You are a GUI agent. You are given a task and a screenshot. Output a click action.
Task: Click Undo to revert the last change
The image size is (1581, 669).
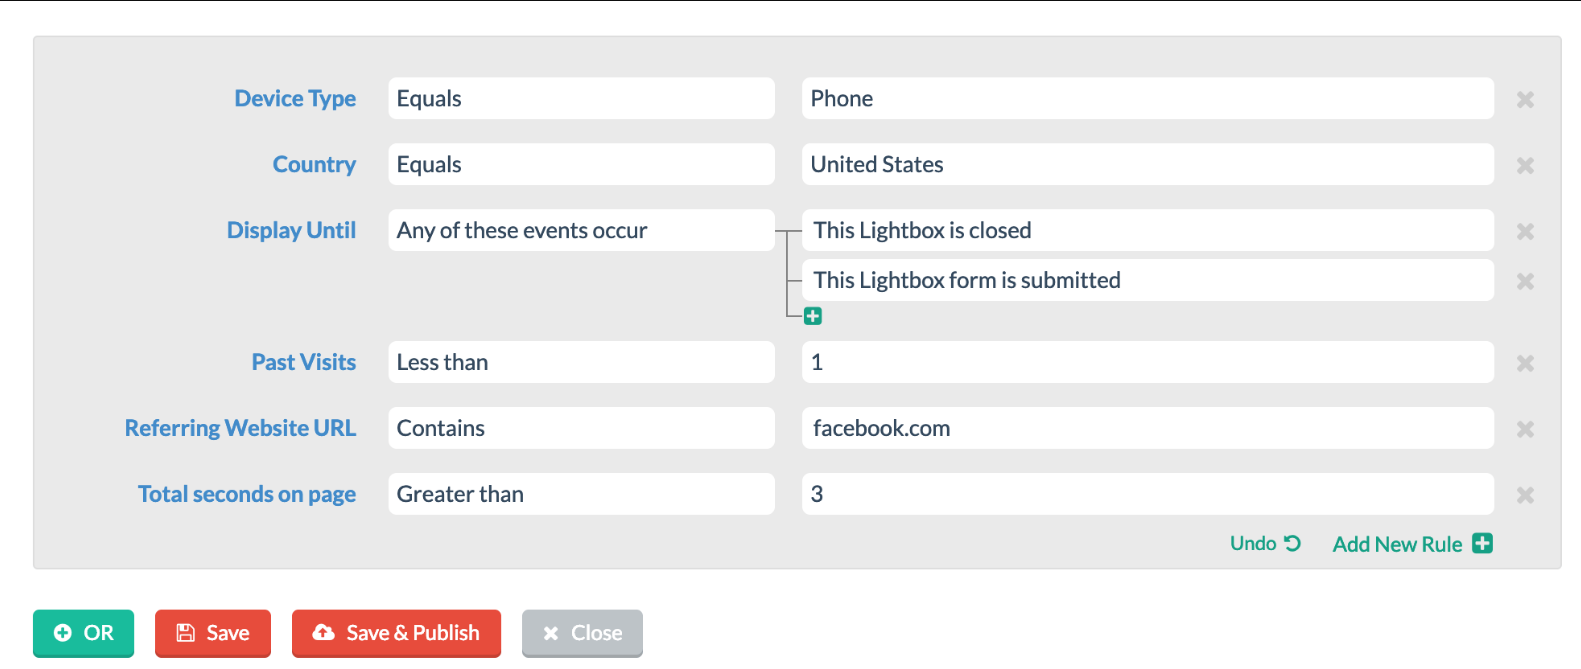coord(1265,543)
